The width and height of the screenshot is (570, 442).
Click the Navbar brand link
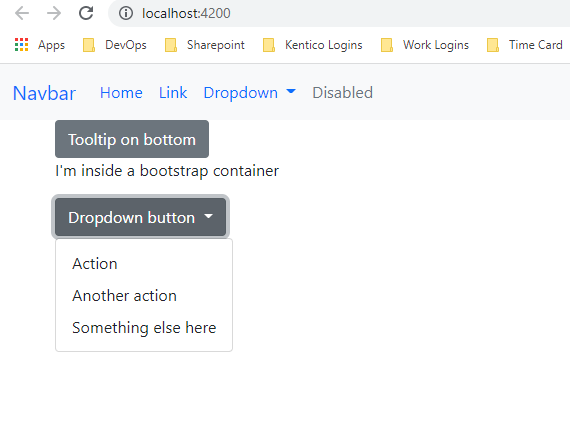click(44, 93)
